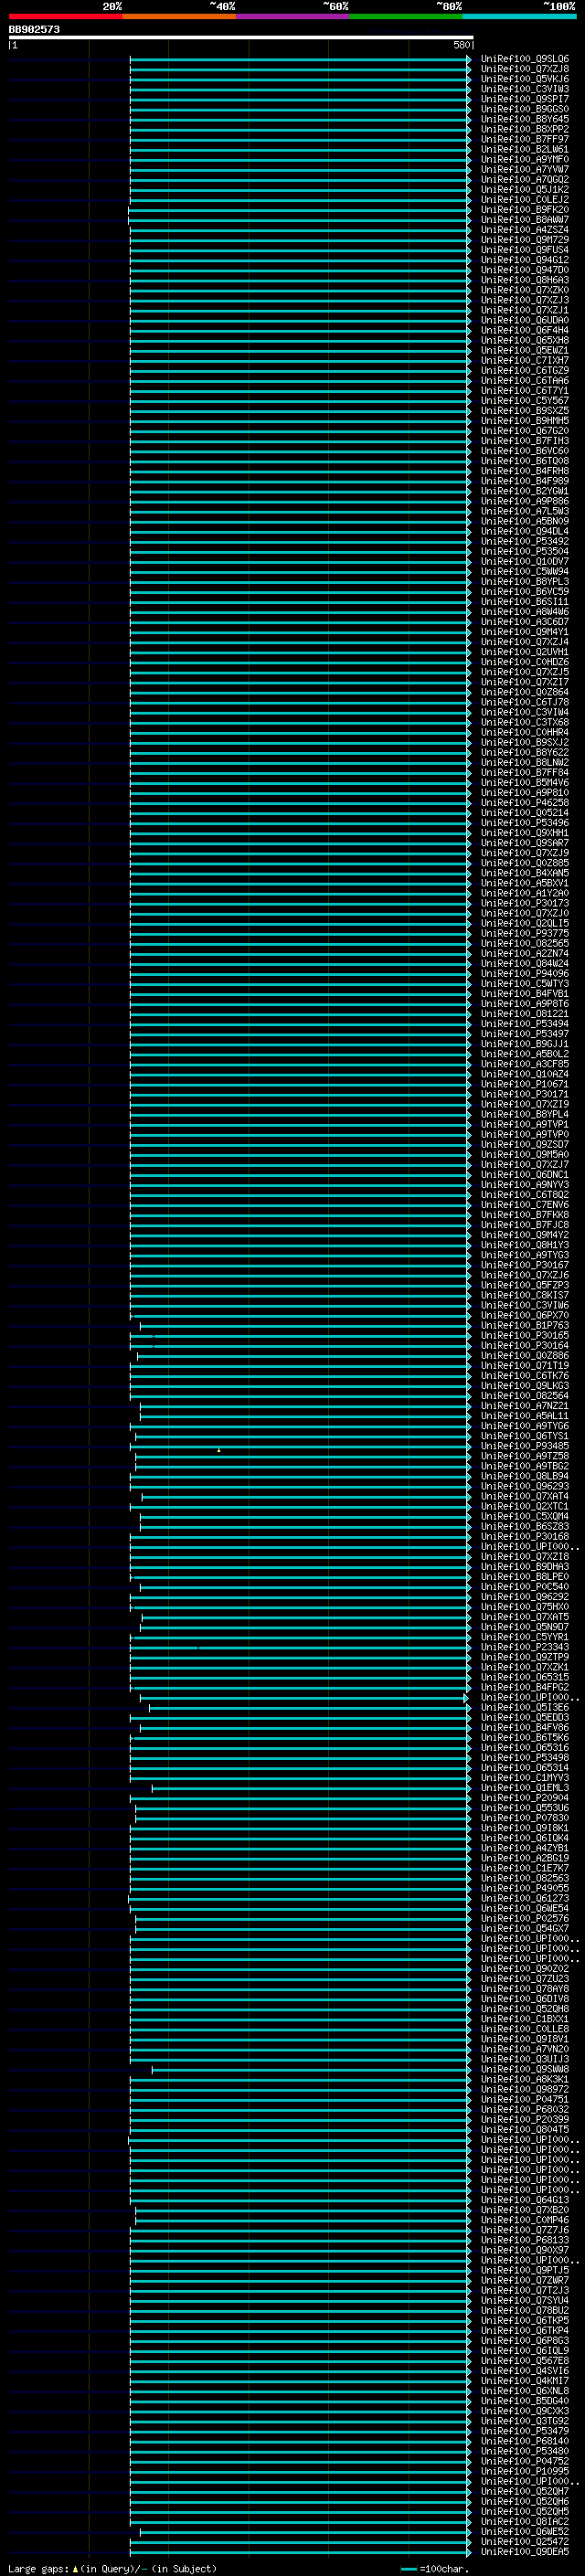Click the UniRef100_P93485 label
The image size is (585, 2576).
click(525, 1446)
